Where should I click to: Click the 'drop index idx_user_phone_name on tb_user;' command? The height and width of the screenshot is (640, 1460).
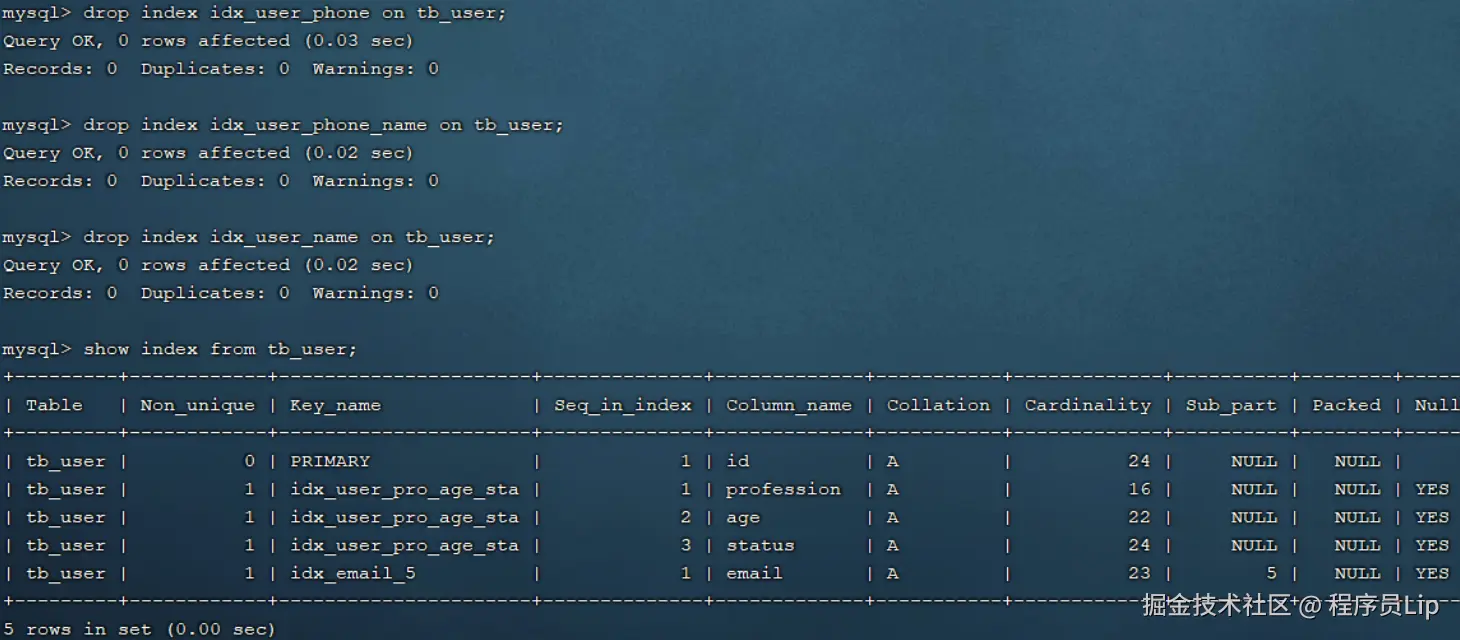tap(324, 125)
